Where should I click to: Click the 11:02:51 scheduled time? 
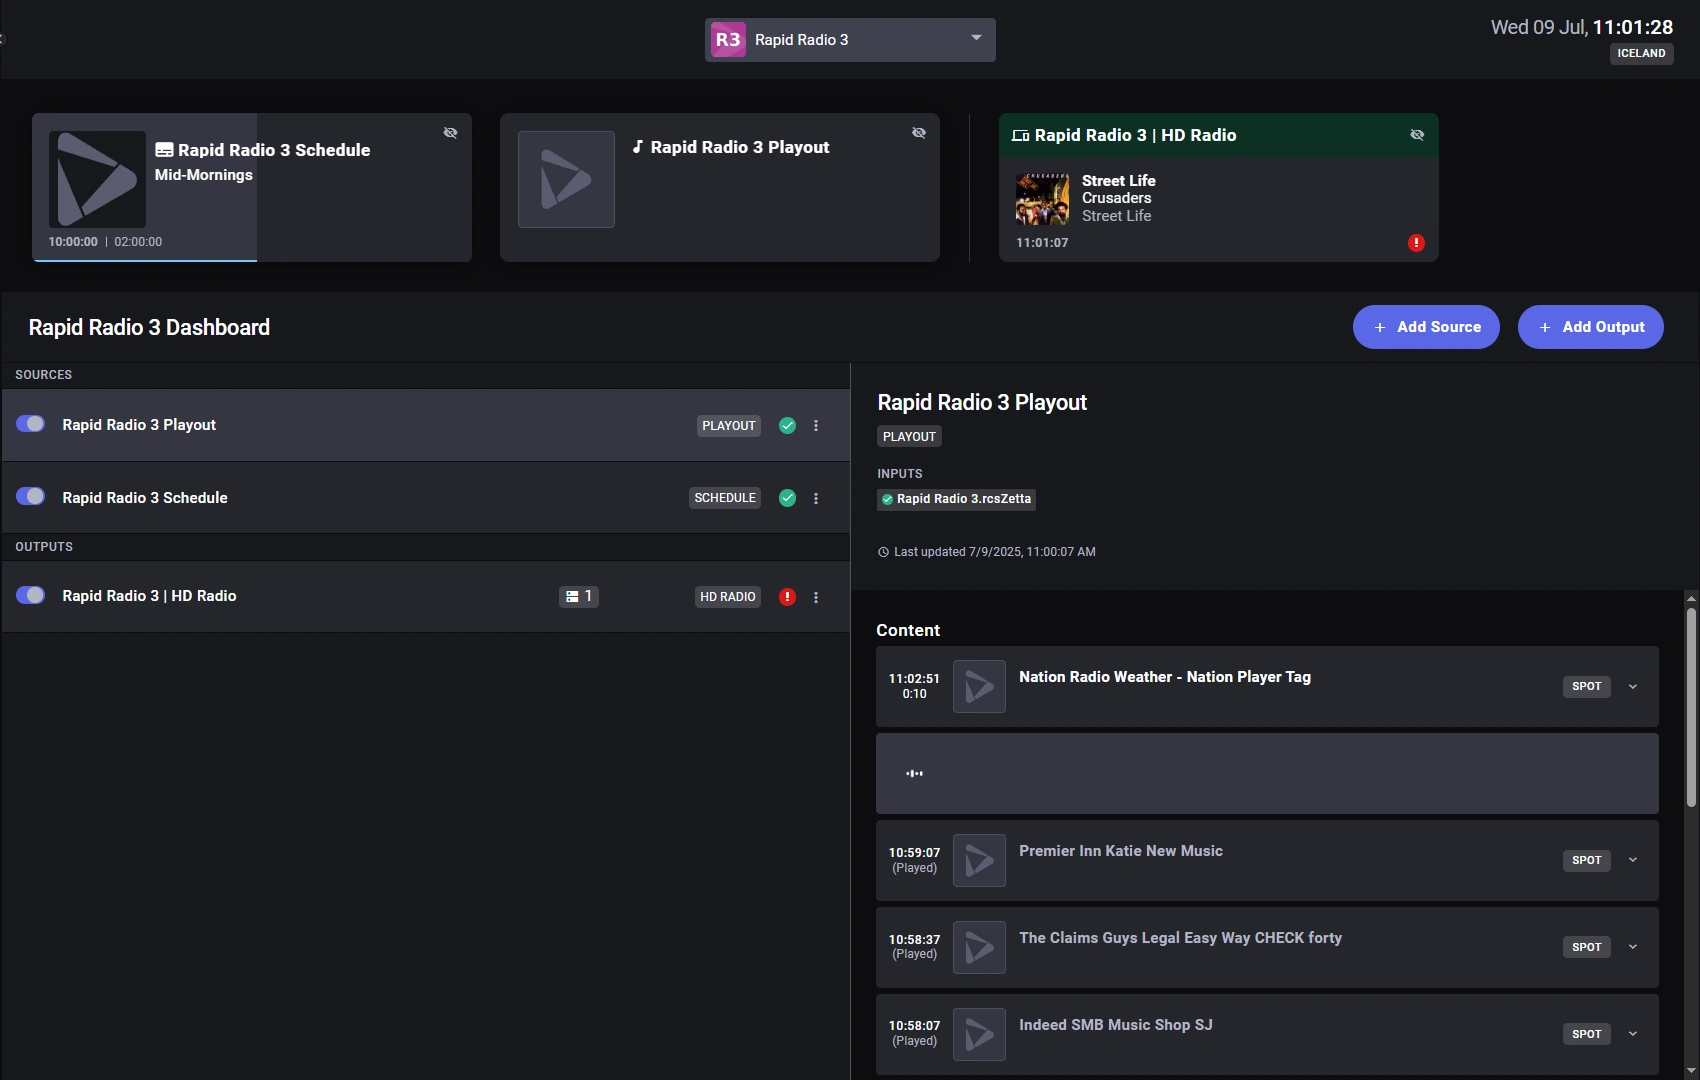click(914, 679)
